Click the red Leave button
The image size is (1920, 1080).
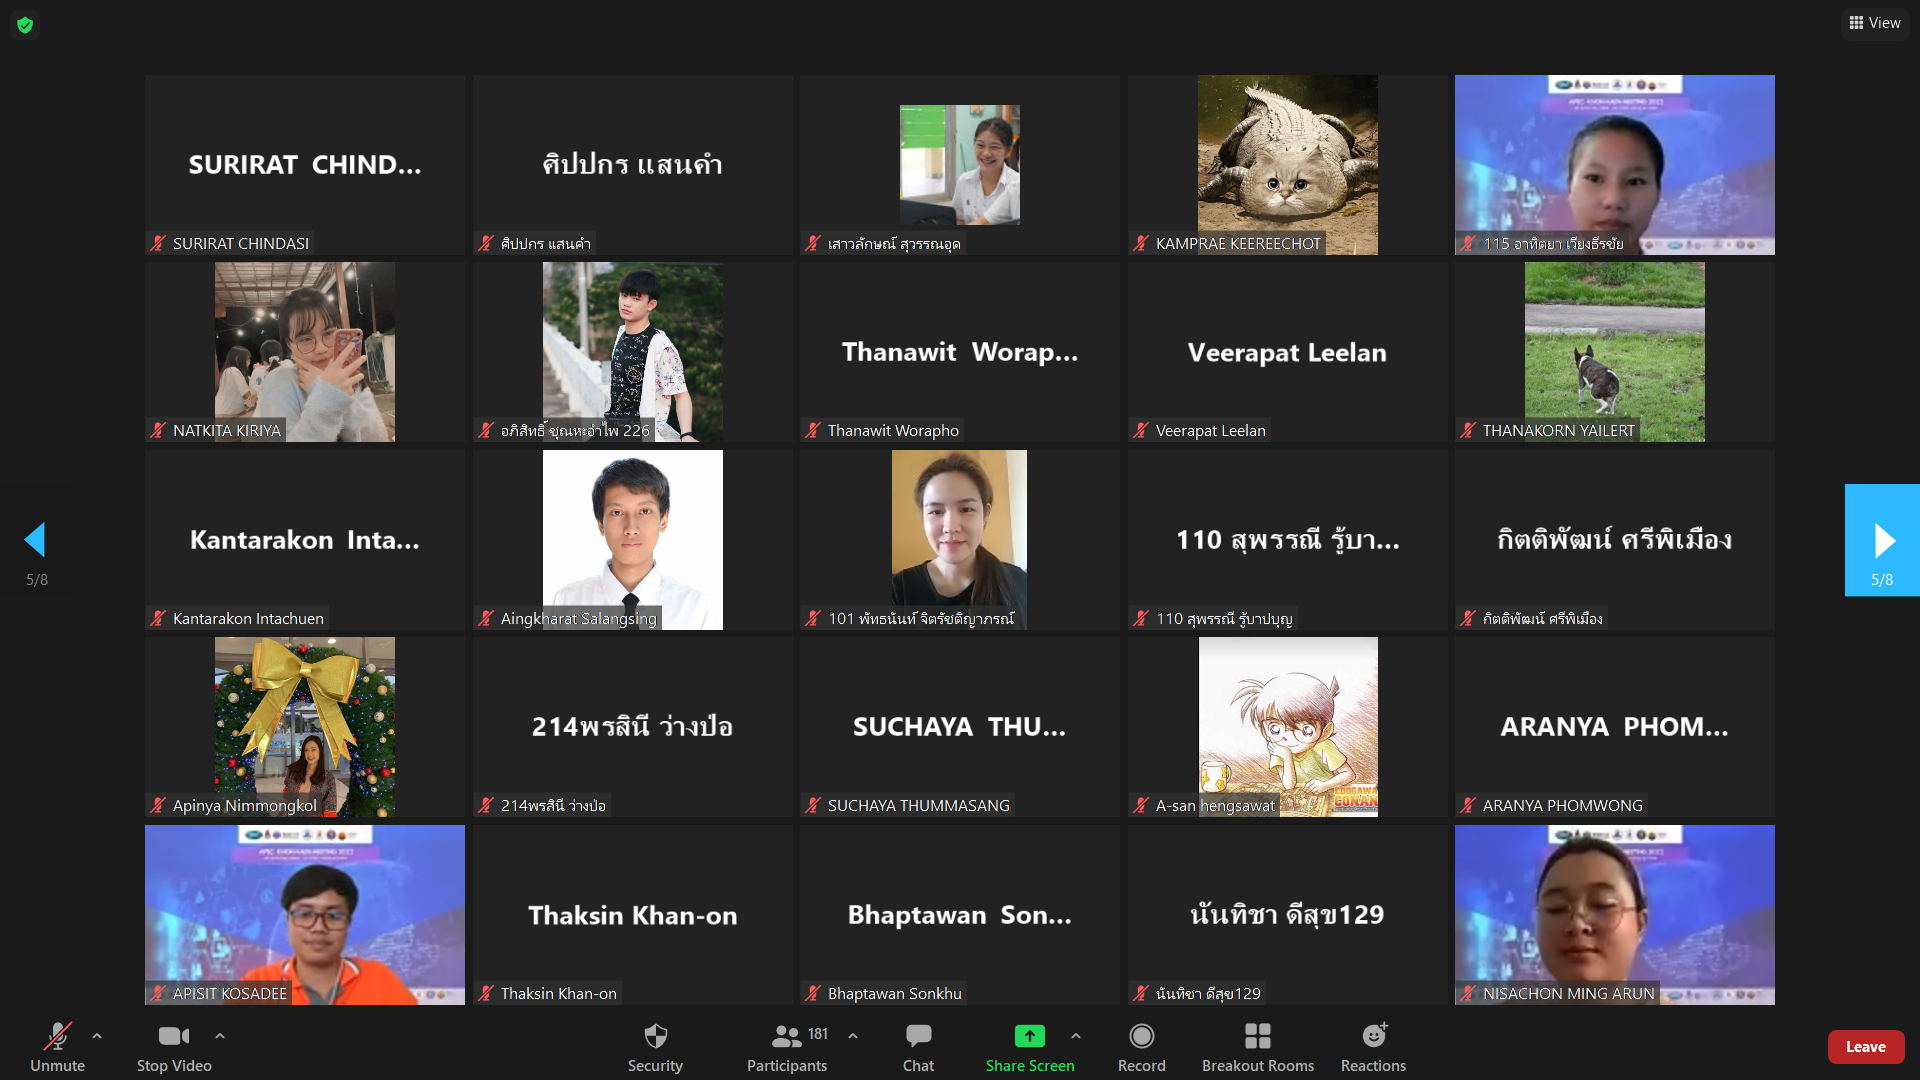tap(1865, 1047)
